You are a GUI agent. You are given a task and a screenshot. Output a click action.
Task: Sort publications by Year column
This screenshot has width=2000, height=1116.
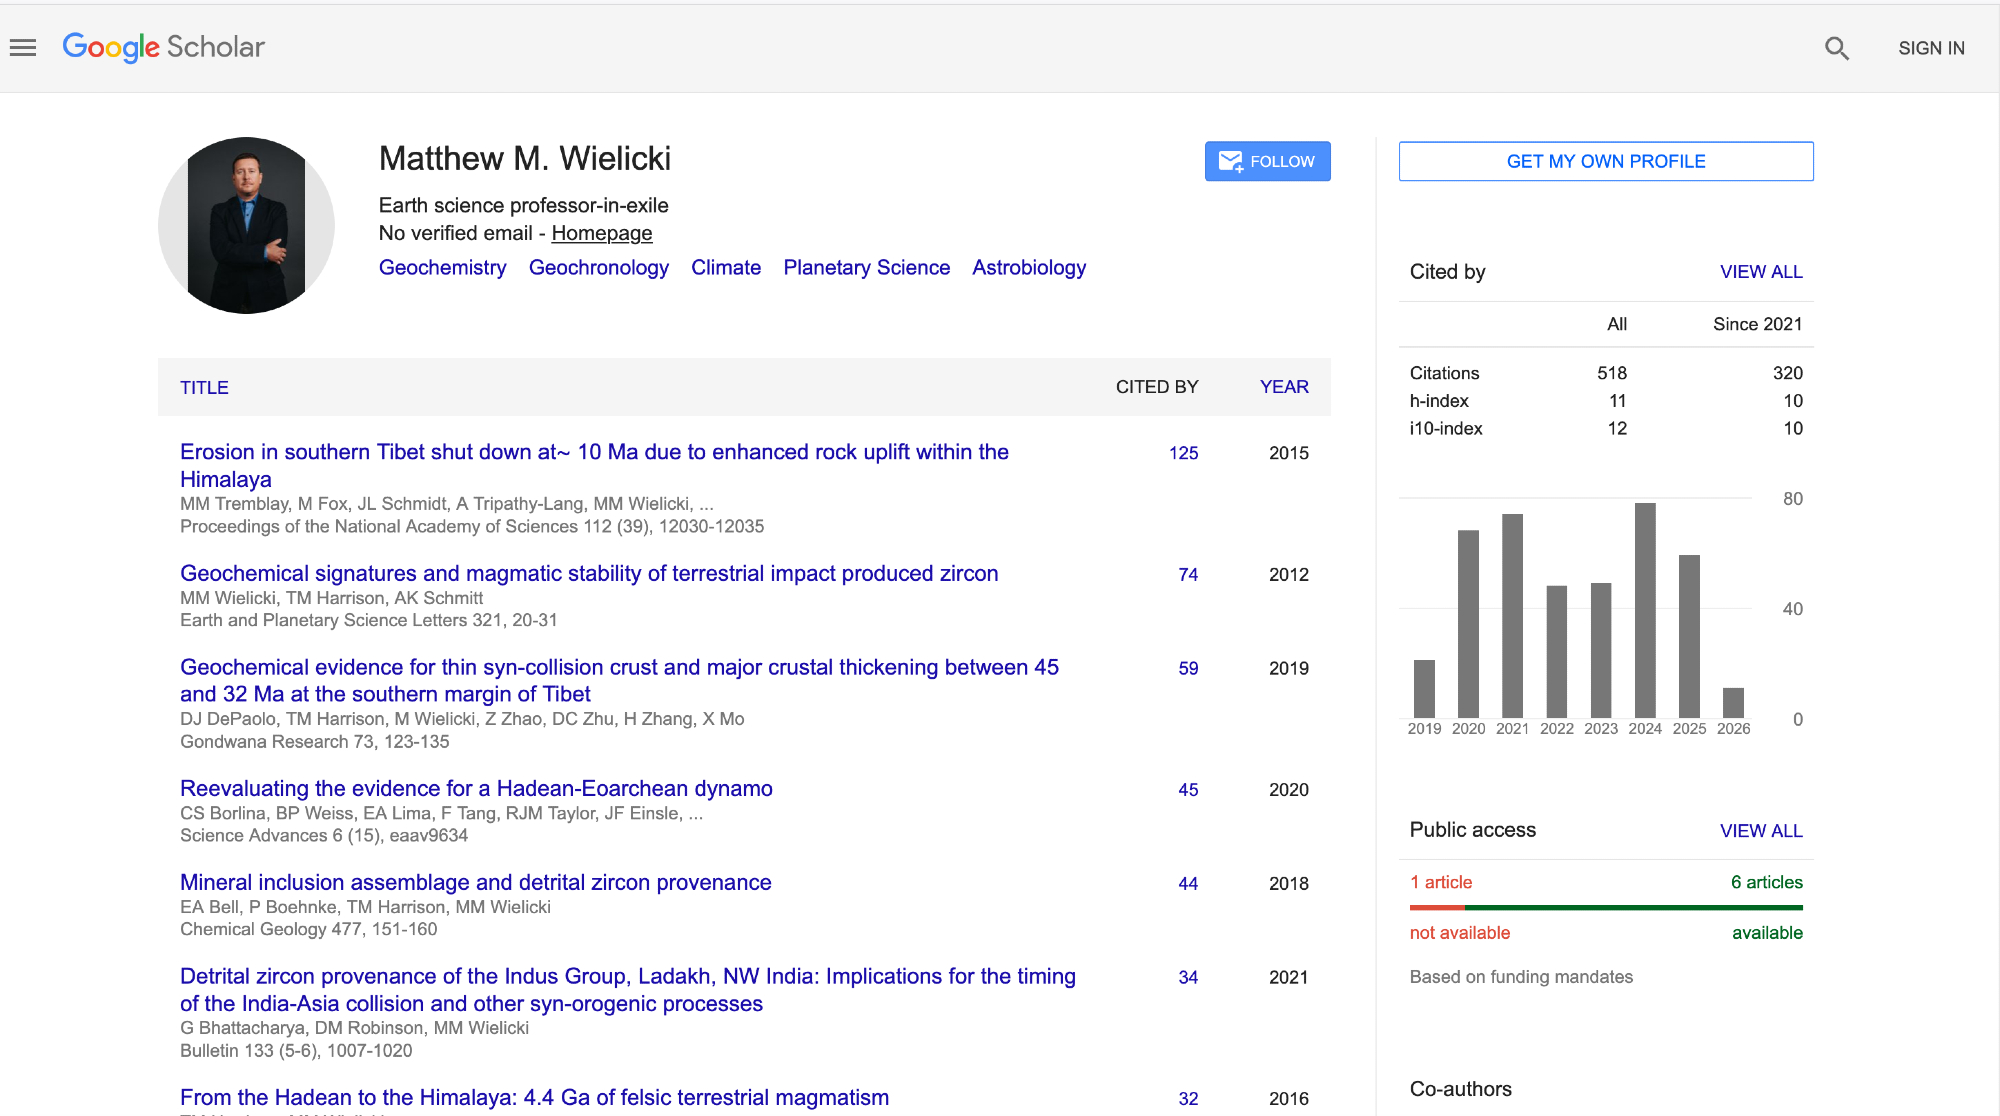1283,387
